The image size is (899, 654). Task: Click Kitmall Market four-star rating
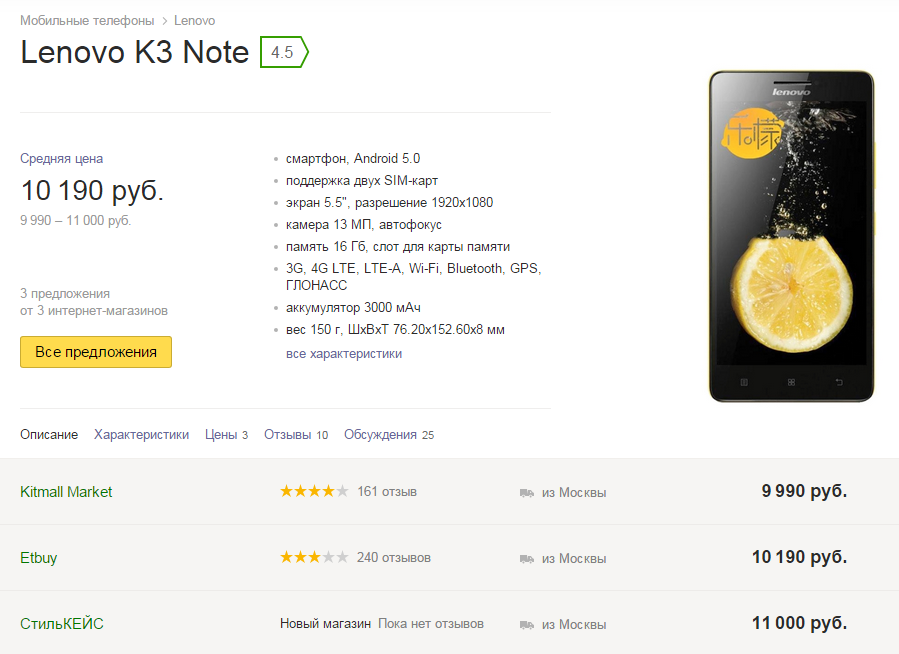[x=314, y=491]
